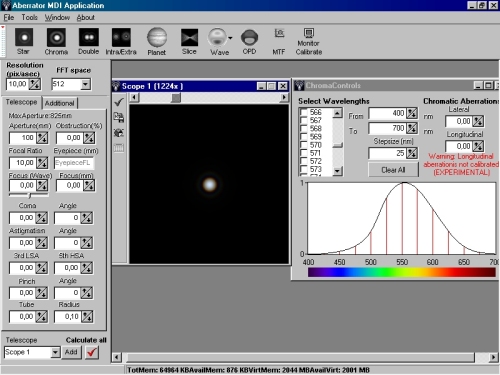Click the copy image icon in Scope 1 window
This screenshot has height=375, width=500.
tap(119, 117)
